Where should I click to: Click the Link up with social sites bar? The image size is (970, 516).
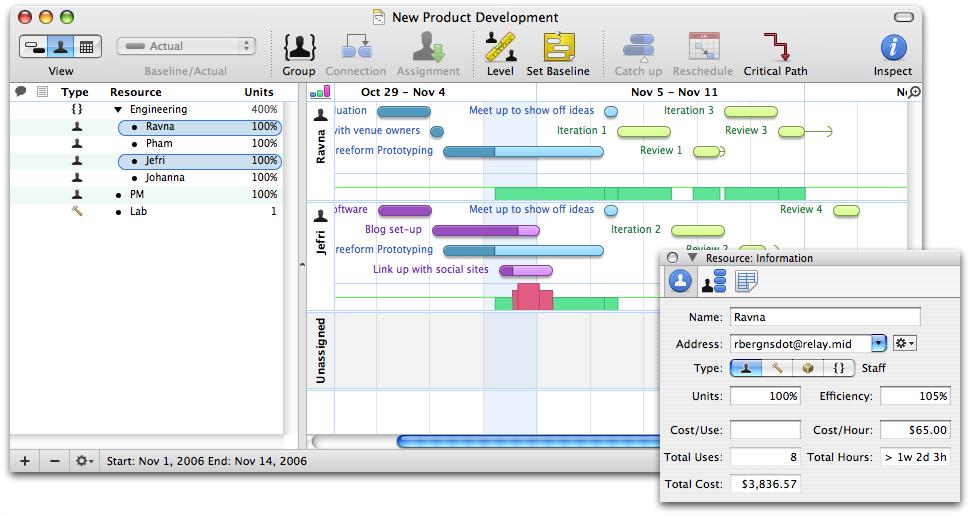(526, 270)
